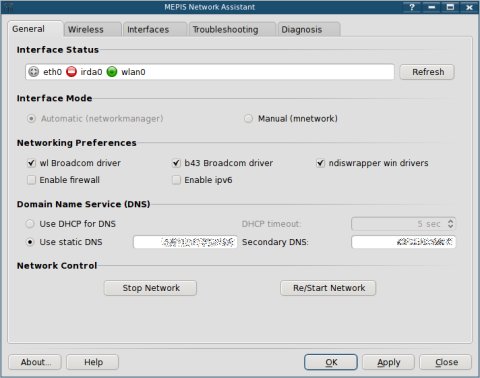Click the red irda0 status icon
480x378 pixels.
[71, 72]
